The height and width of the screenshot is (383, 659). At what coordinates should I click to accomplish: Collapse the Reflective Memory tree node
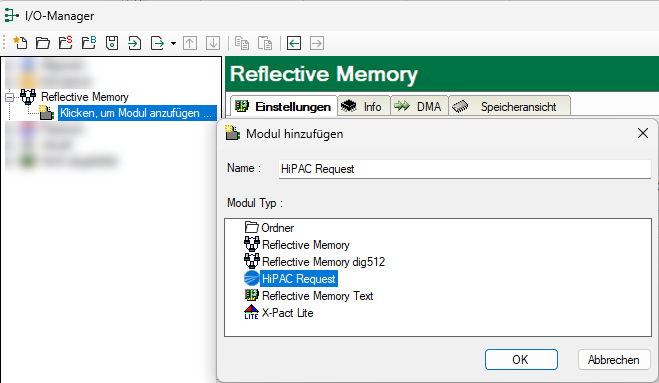point(9,97)
